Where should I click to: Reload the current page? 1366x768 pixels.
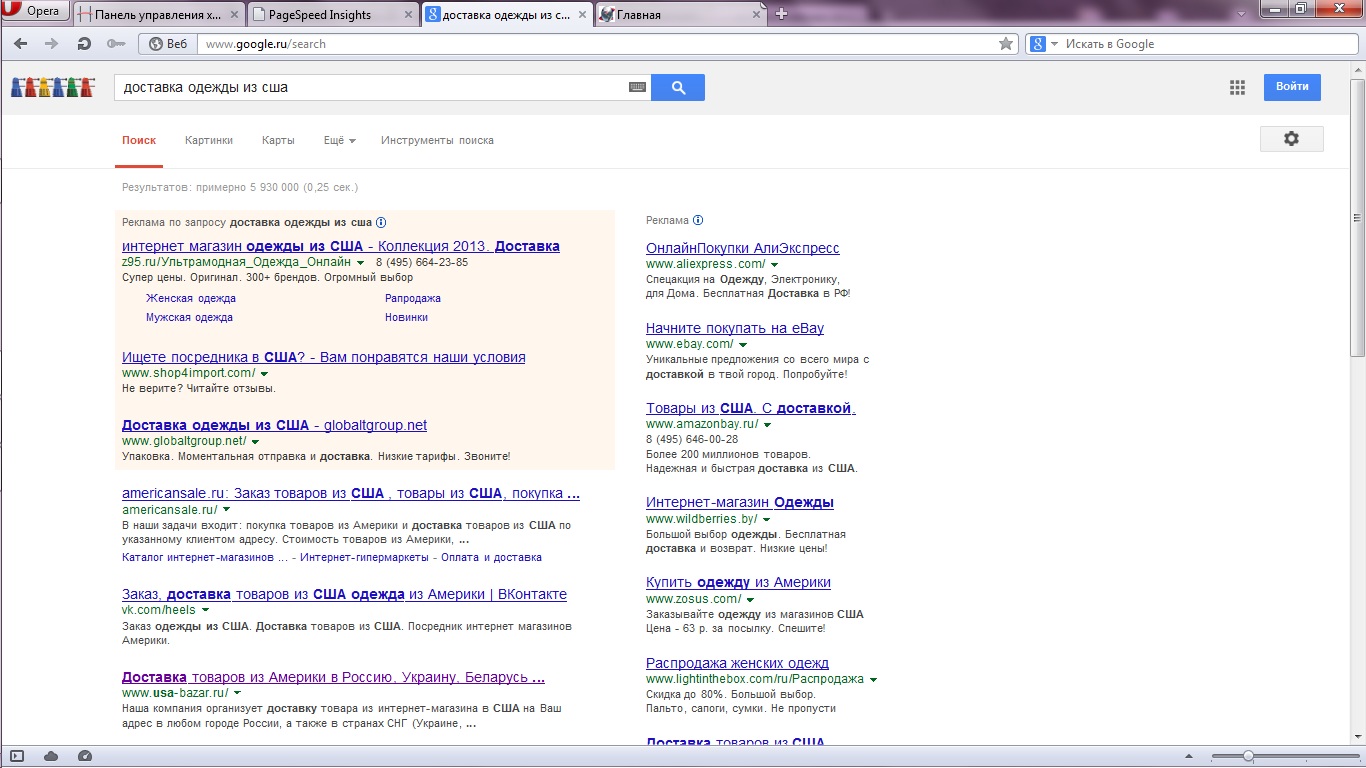pos(84,44)
